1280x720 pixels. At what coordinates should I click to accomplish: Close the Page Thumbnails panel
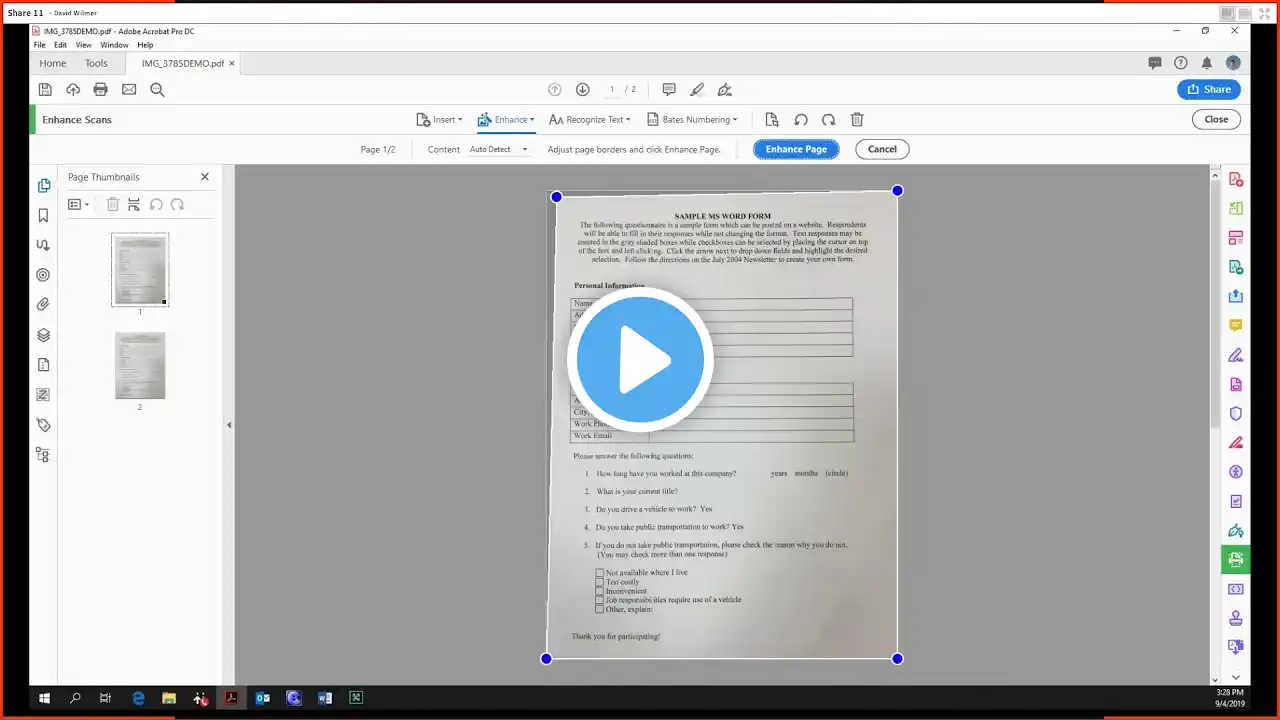[x=205, y=177]
